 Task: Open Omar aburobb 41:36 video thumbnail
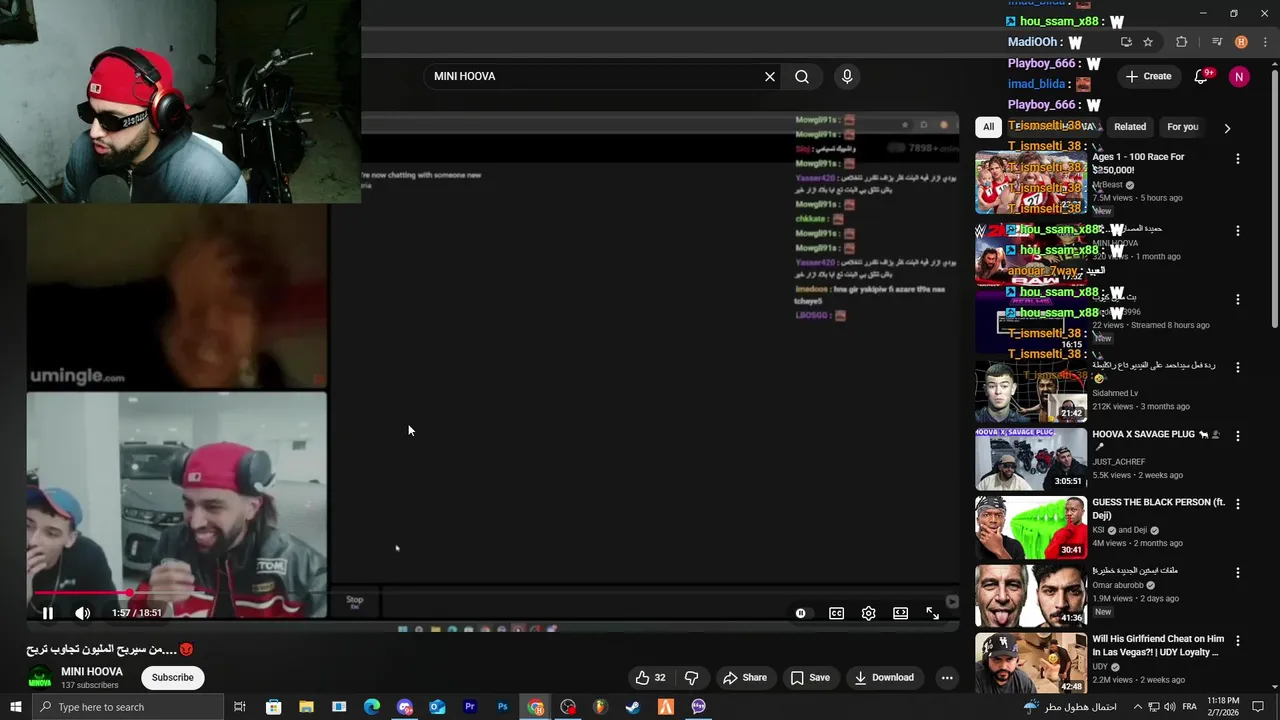pos(1031,595)
